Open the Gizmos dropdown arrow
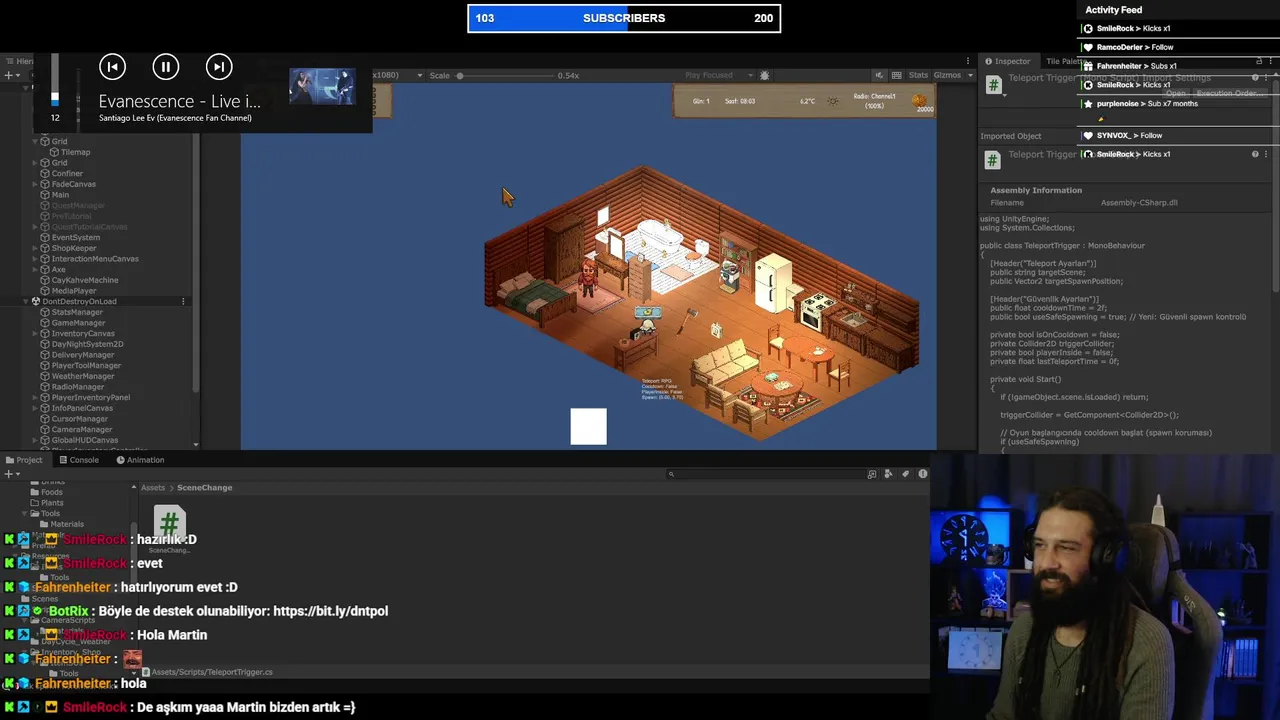This screenshot has height=720, width=1280. click(970, 75)
